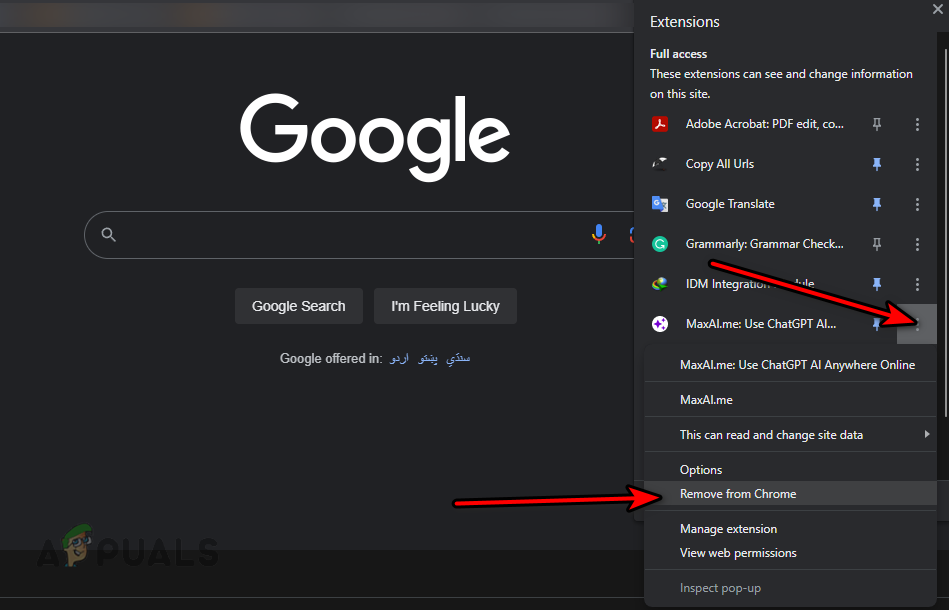This screenshot has width=949, height=610.
Task: Click the magnifier icon inside the search box
Action: point(108,234)
